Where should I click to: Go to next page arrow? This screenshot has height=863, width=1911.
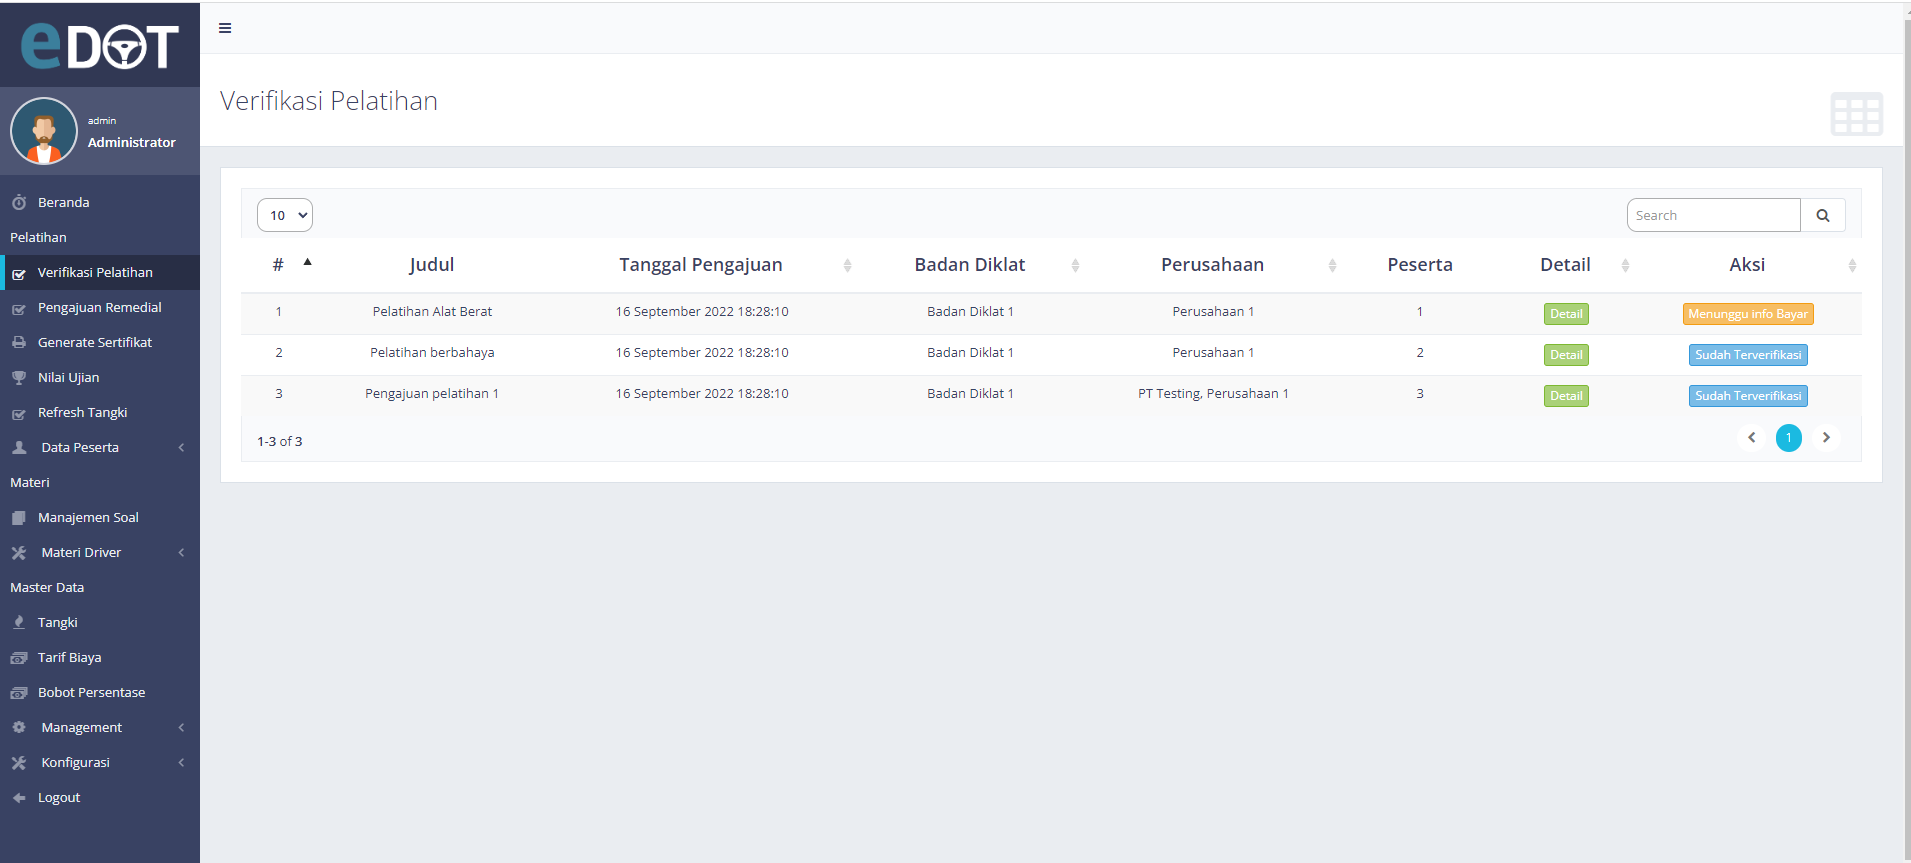[x=1826, y=438]
